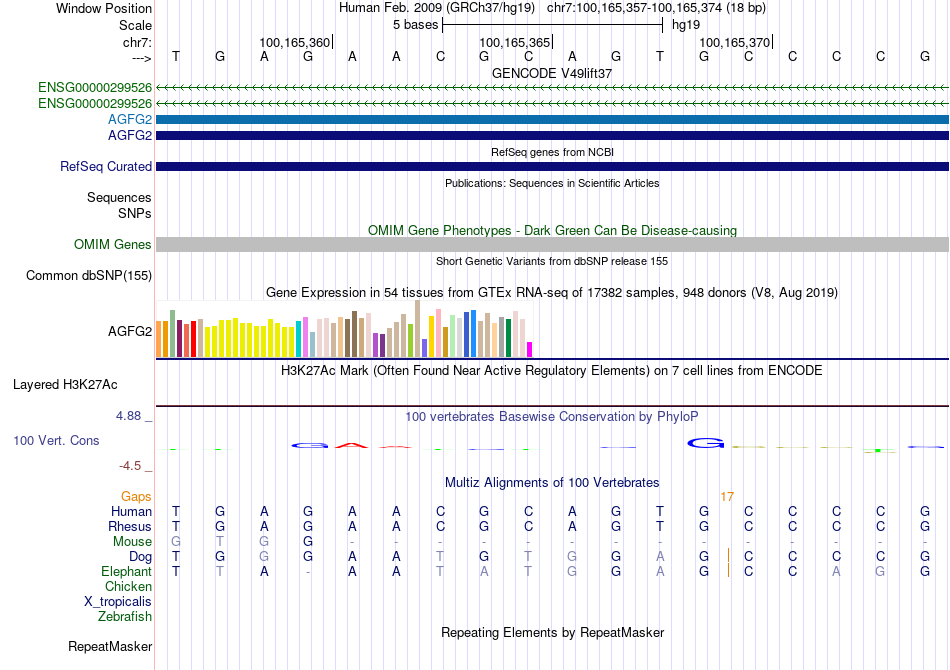Open OMIM Gene Phenotypes track title

552,230
